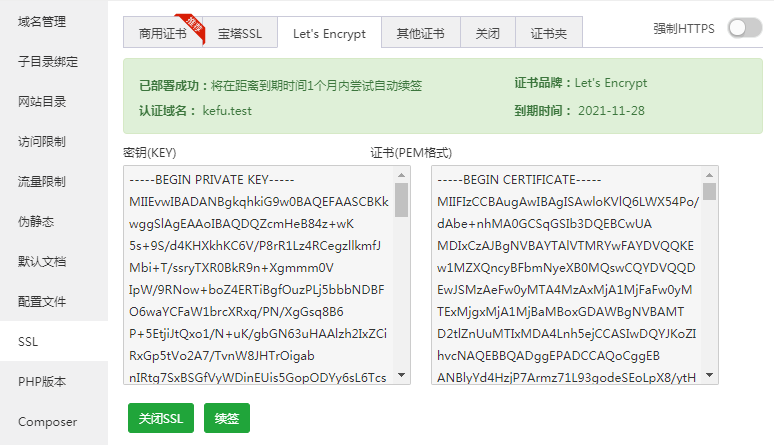Click inside the 密钥(KEY) text area
Viewport: 774px width, 445px height.
coord(258,275)
